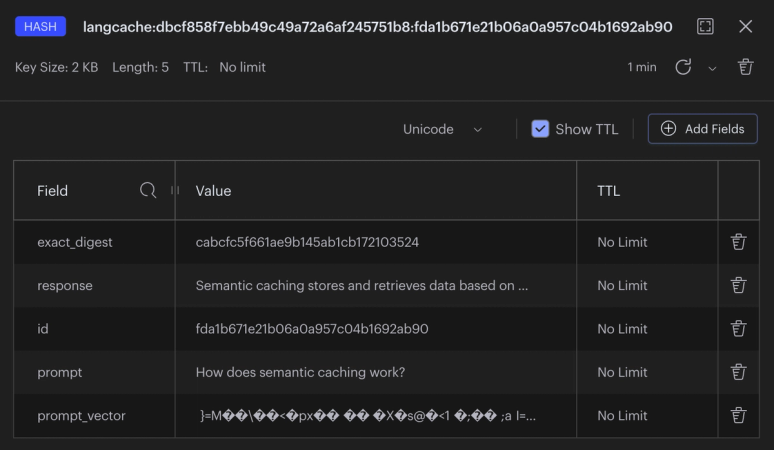This screenshot has width=774, height=450.
Task: Click the TTL 'No Limit' for prompt
Action: [x=622, y=373]
